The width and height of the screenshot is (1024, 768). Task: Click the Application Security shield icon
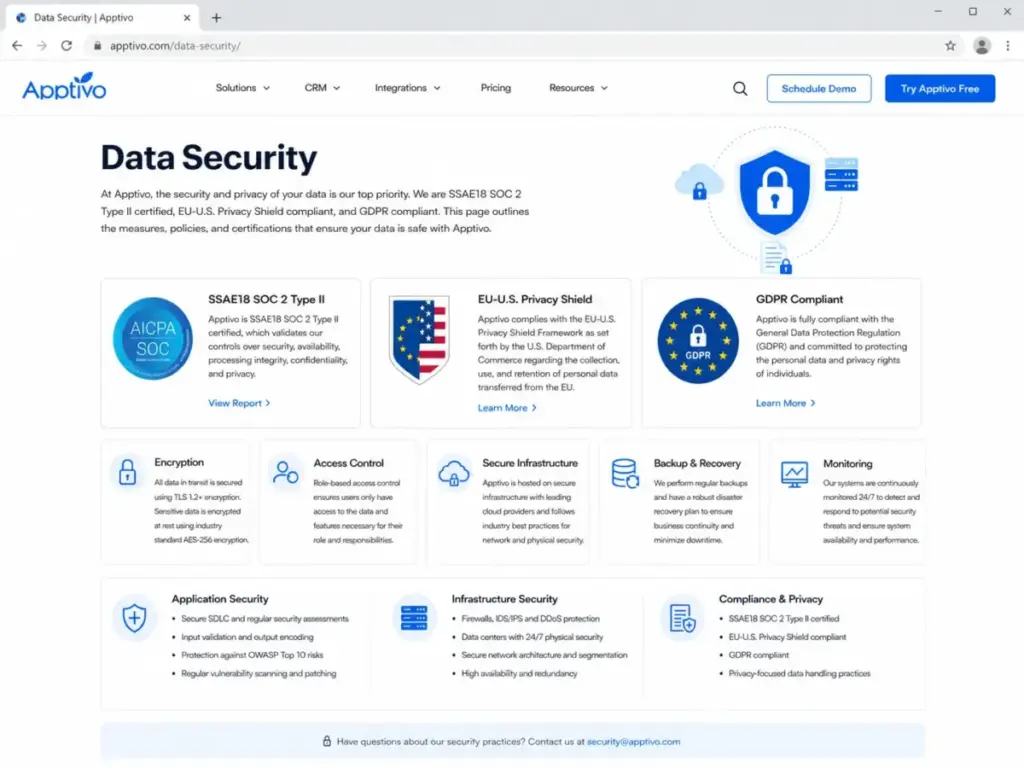point(135,617)
